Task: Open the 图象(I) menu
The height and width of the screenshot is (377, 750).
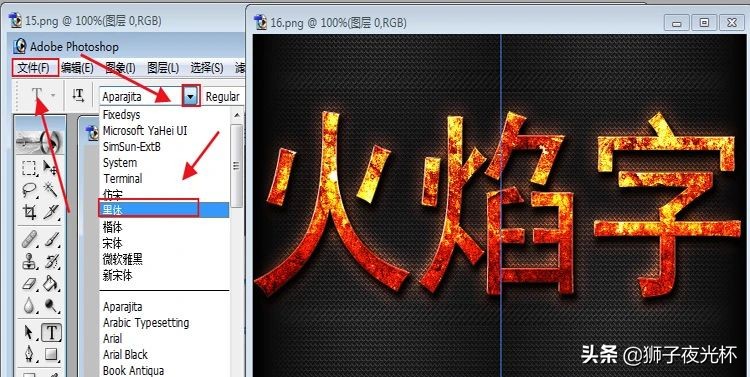Action: click(120, 68)
